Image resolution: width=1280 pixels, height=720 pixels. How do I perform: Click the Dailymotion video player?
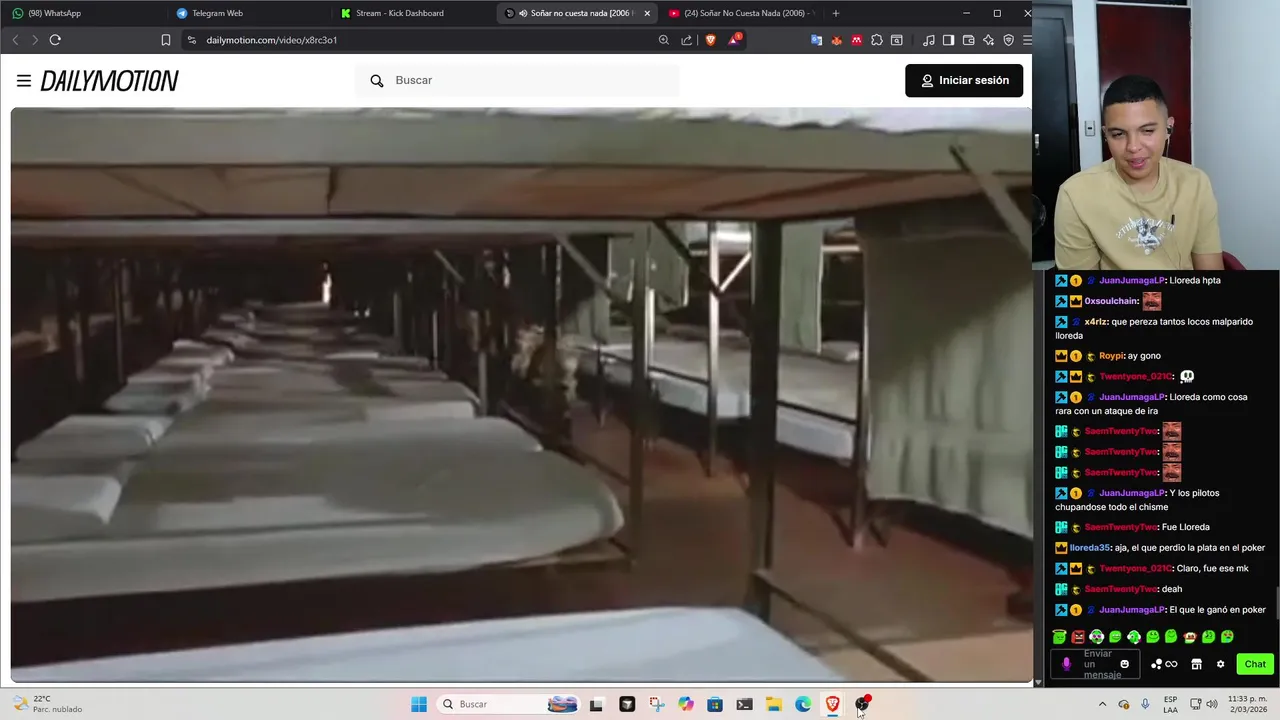[521, 394]
